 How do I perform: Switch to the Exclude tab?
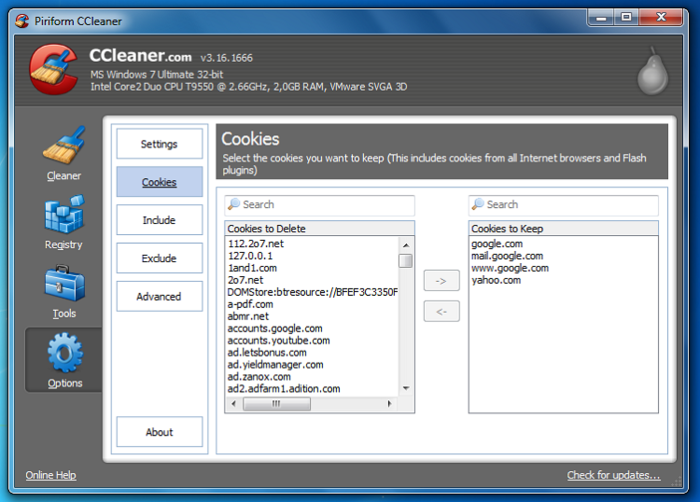(159, 258)
